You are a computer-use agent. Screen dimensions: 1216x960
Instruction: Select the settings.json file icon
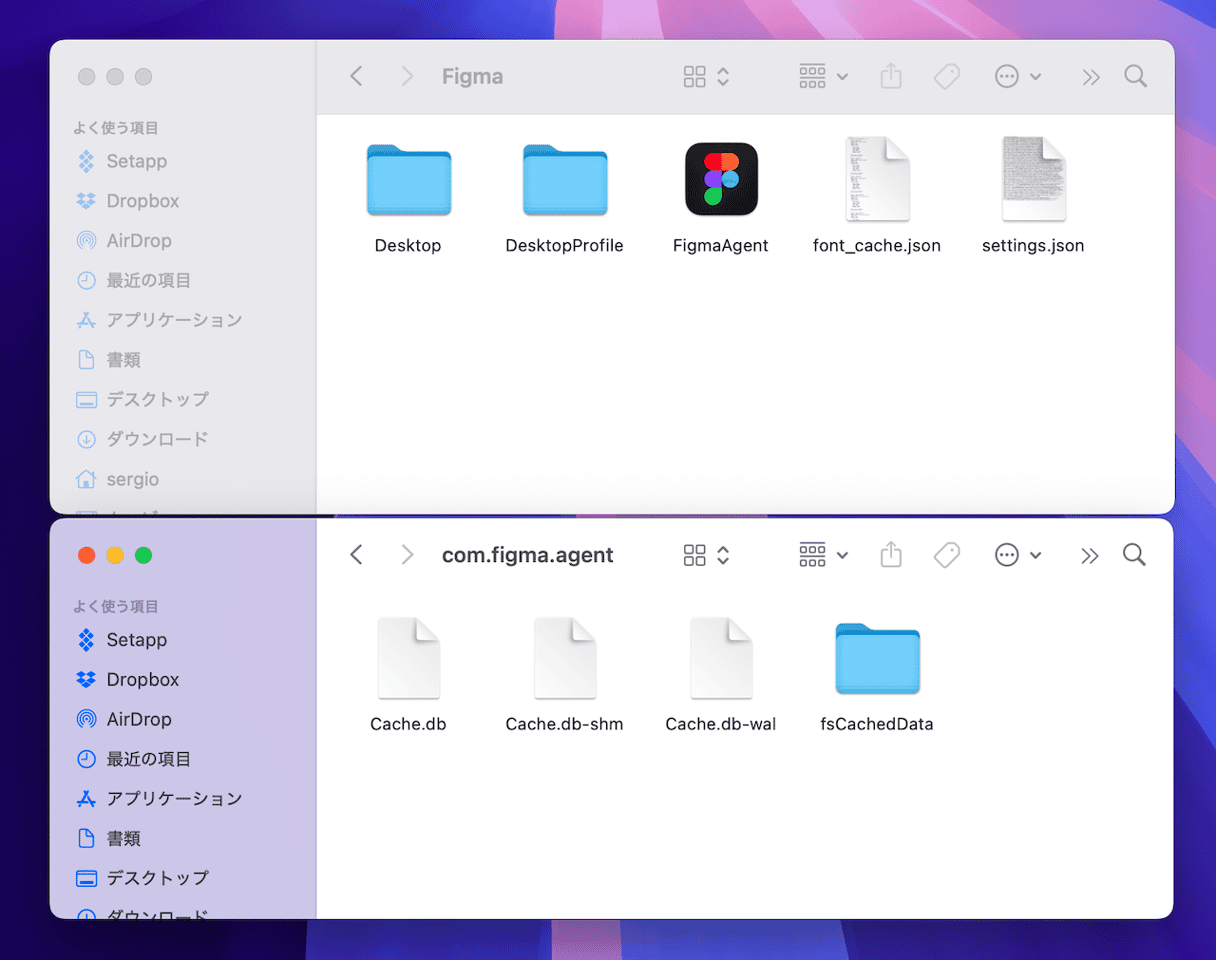point(1033,180)
